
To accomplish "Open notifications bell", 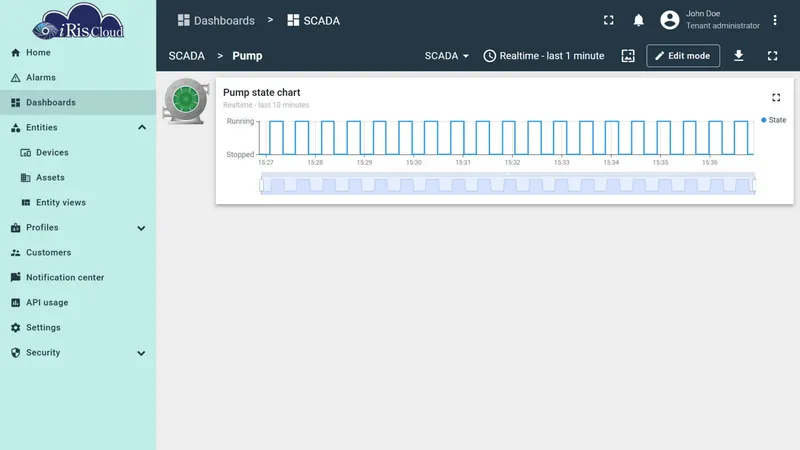I will 638,20.
